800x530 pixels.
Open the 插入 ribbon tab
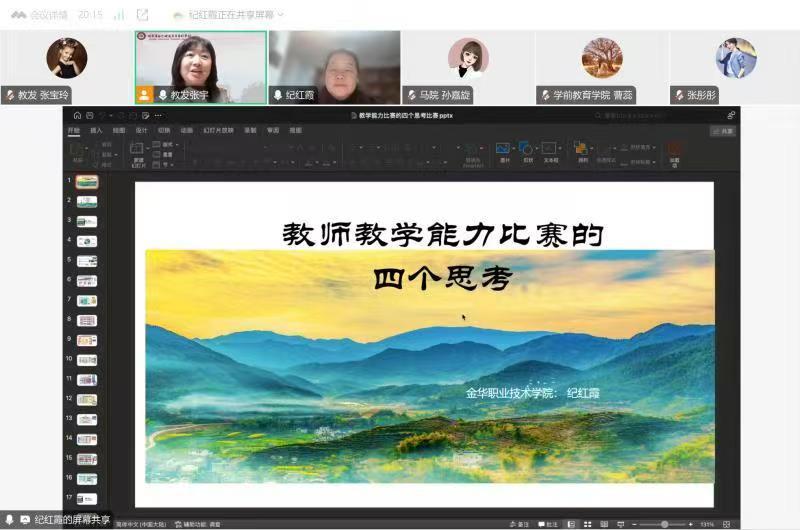[96, 130]
